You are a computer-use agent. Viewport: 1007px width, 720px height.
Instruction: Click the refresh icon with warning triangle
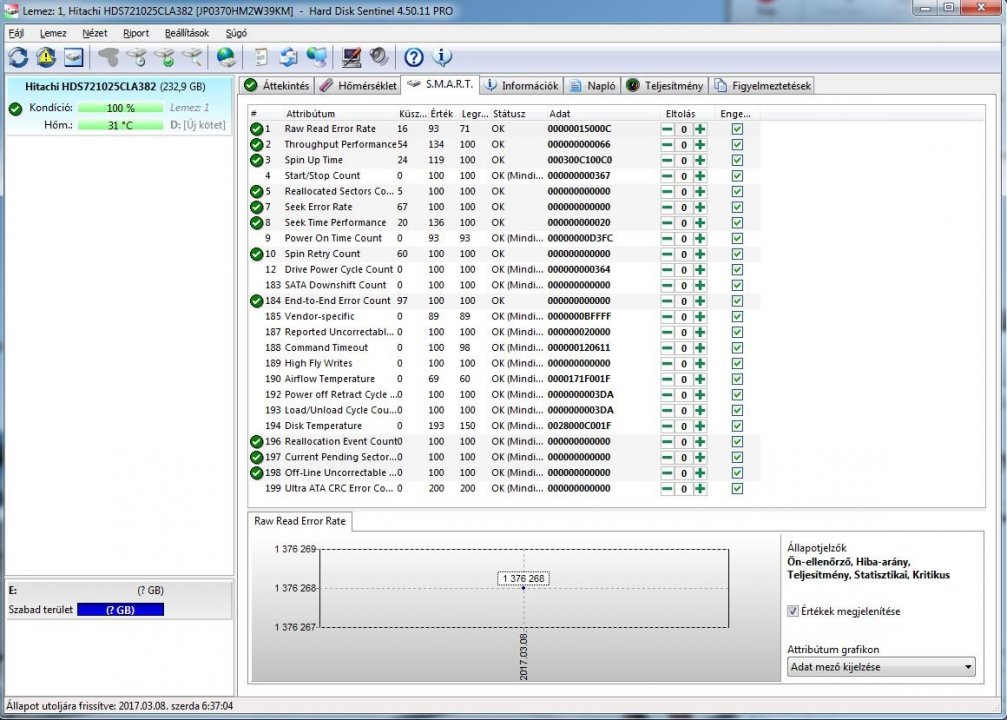46,58
